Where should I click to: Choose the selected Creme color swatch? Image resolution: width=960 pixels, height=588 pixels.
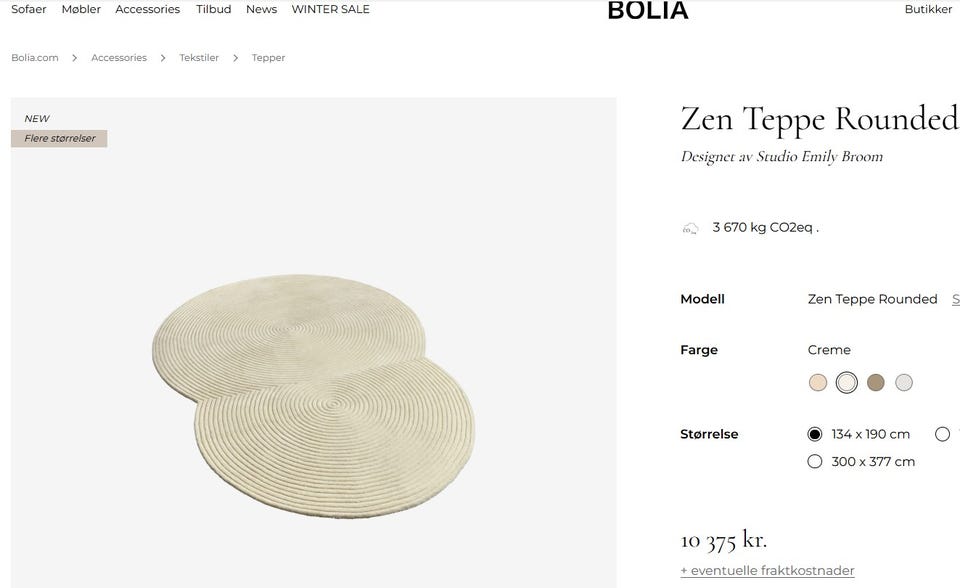(847, 383)
